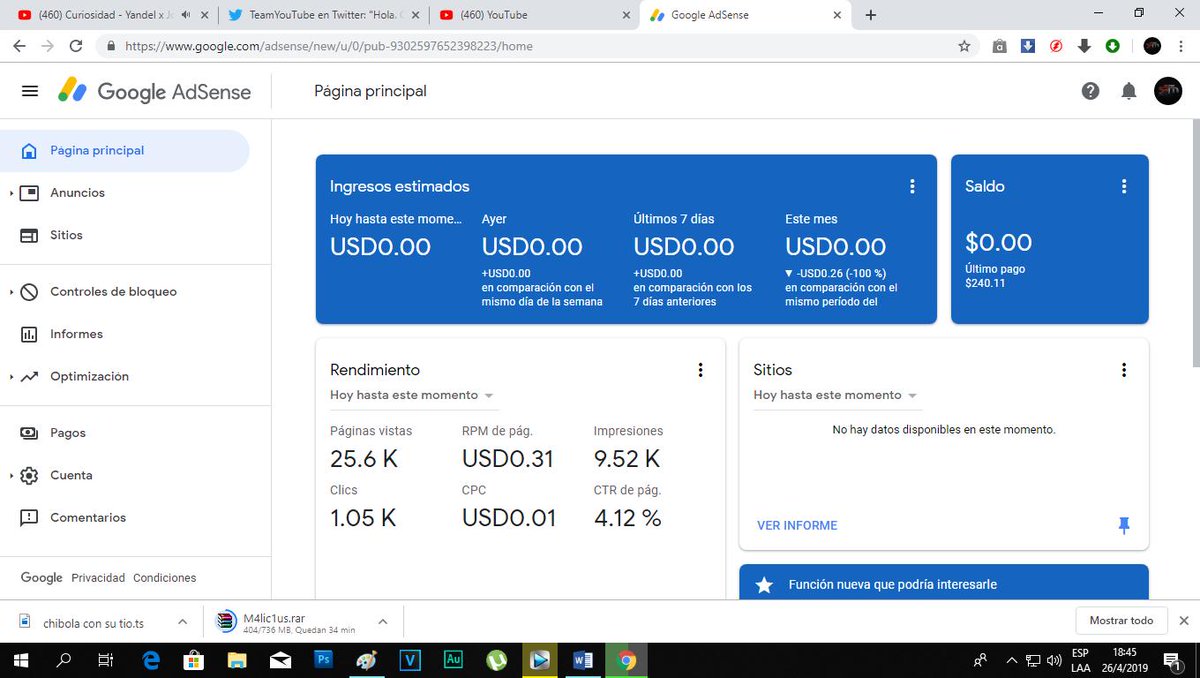Open the Condiciones footer link
This screenshot has width=1200, height=678.
point(165,578)
